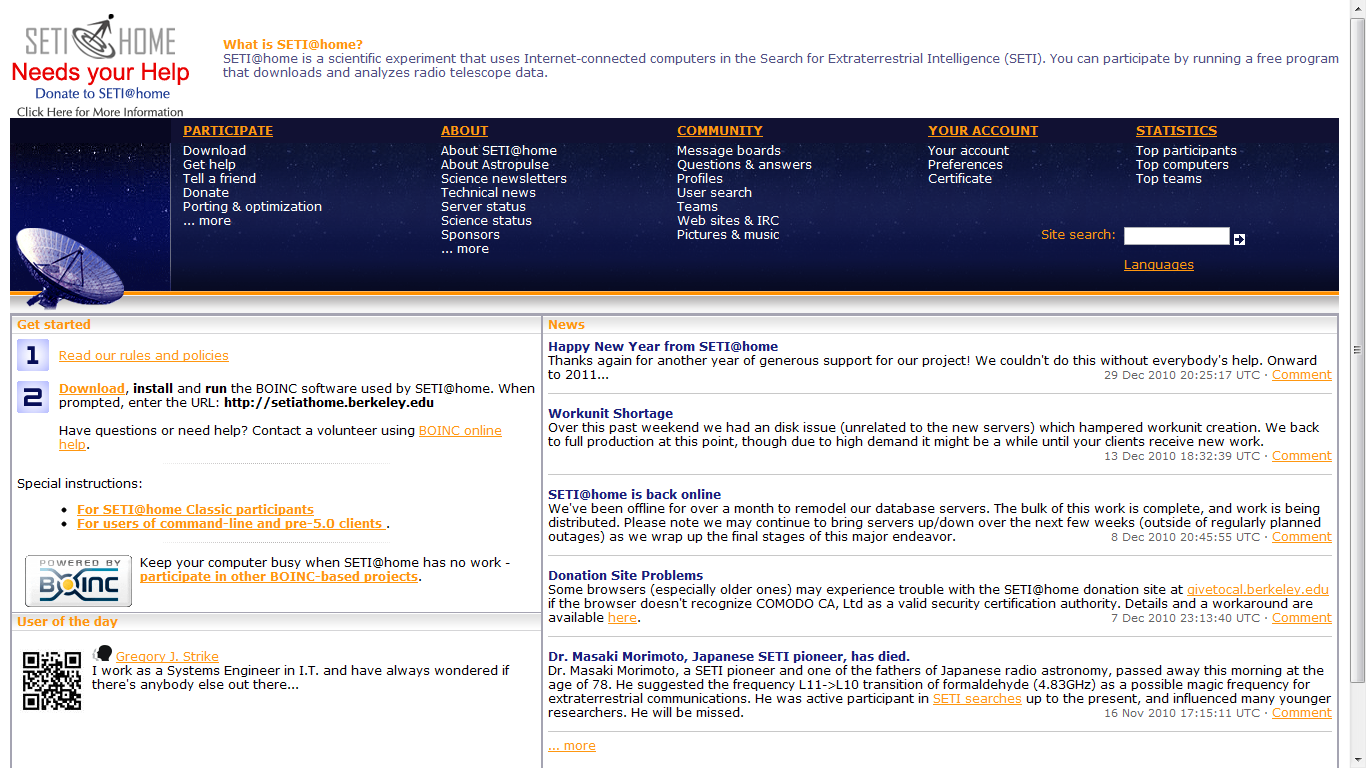Open Read our rules and policies
Image resolution: width=1366 pixels, height=768 pixels.
143,356
